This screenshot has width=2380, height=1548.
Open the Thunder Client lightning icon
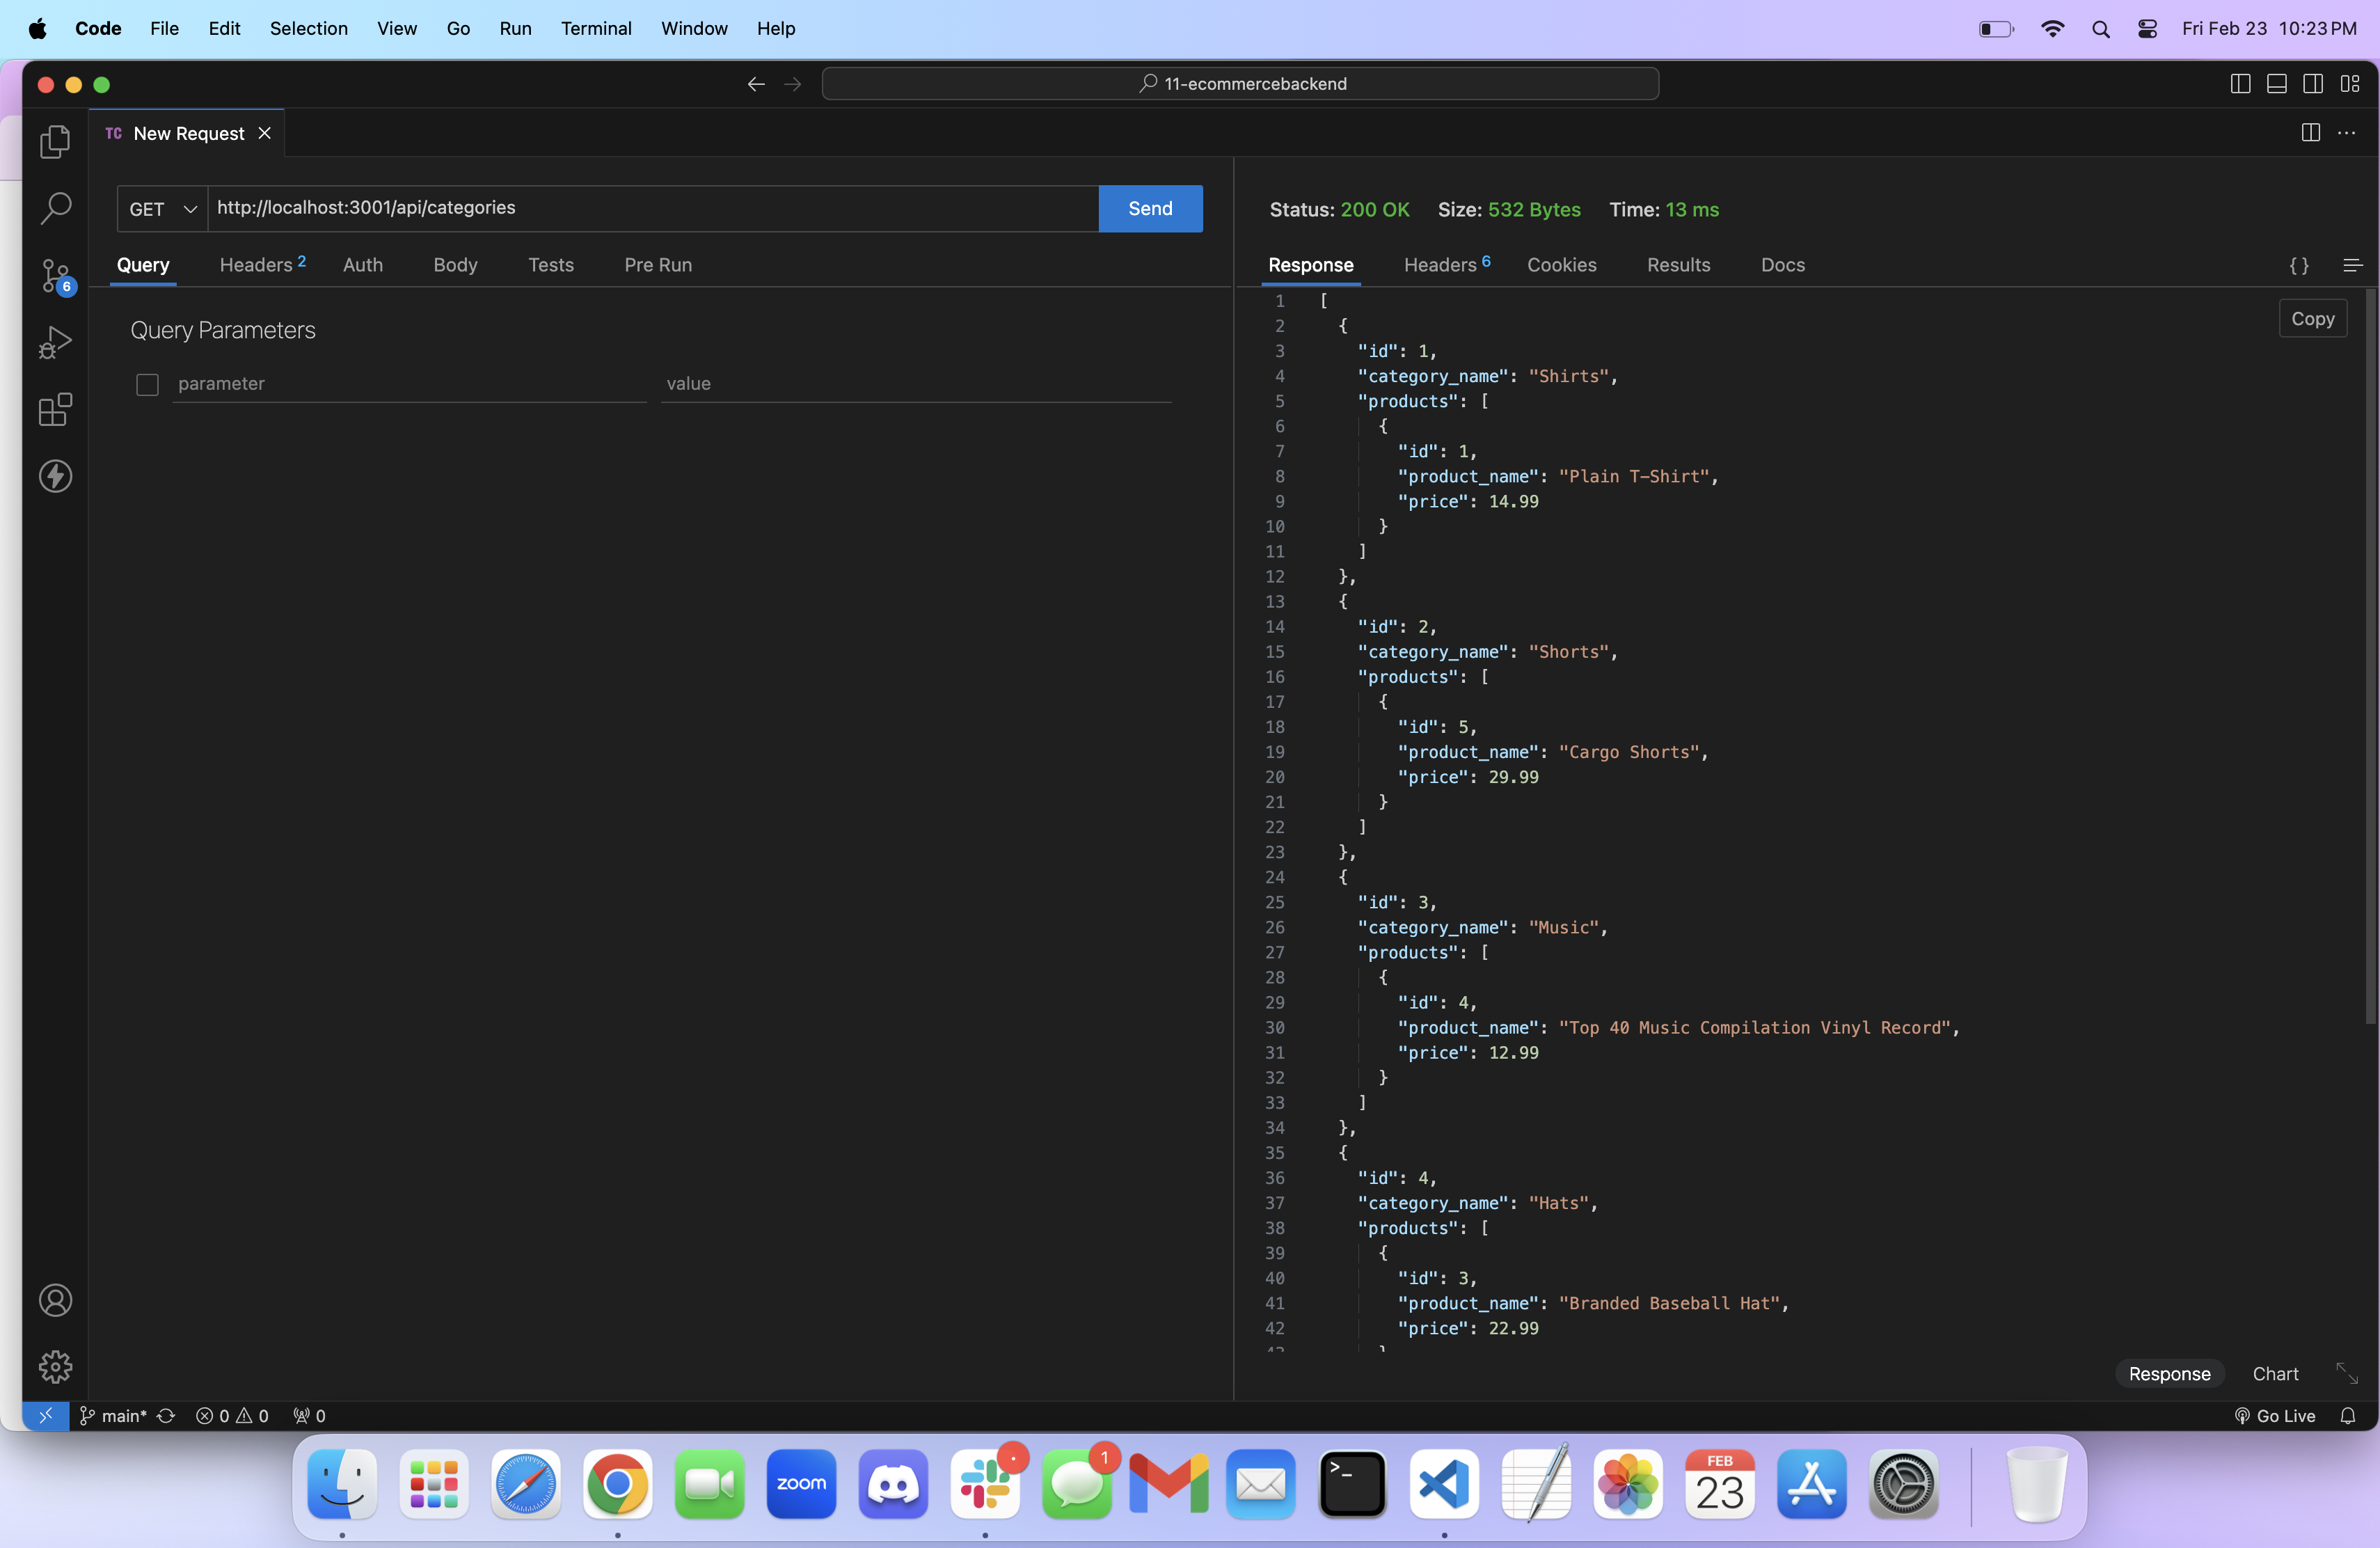[x=55, y=476]
